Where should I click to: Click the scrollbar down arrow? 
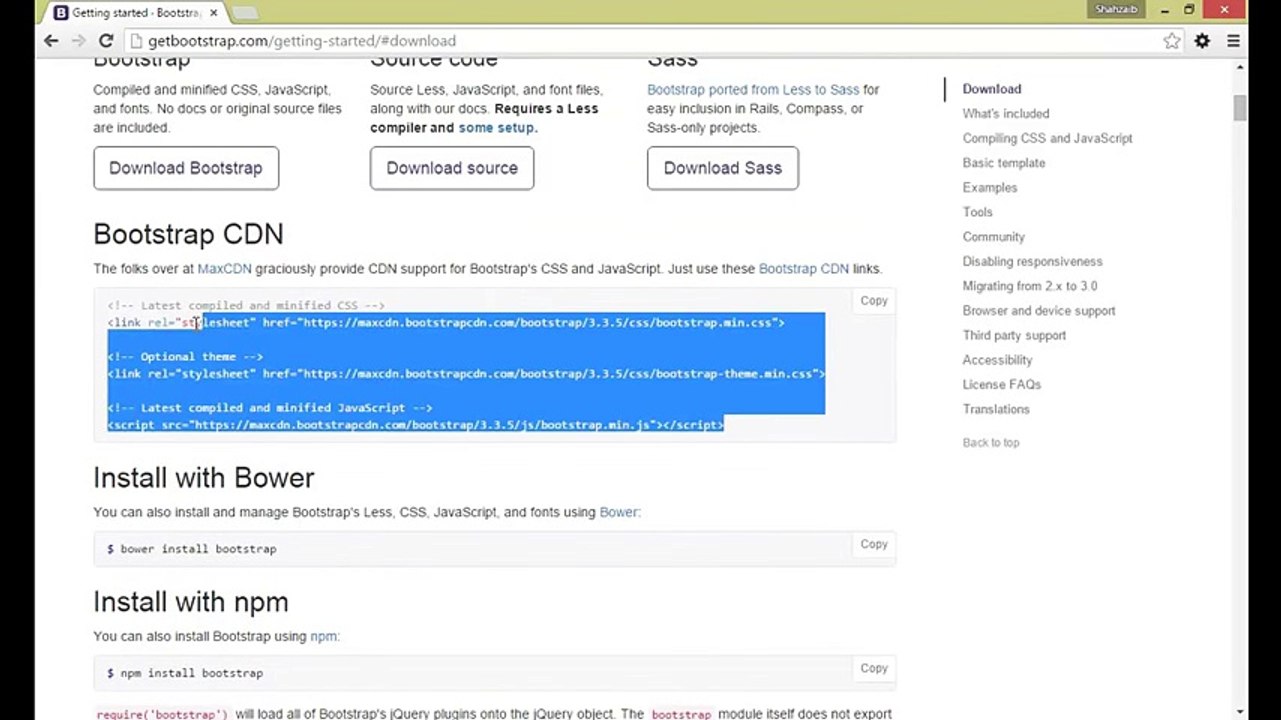(1240, 712)
